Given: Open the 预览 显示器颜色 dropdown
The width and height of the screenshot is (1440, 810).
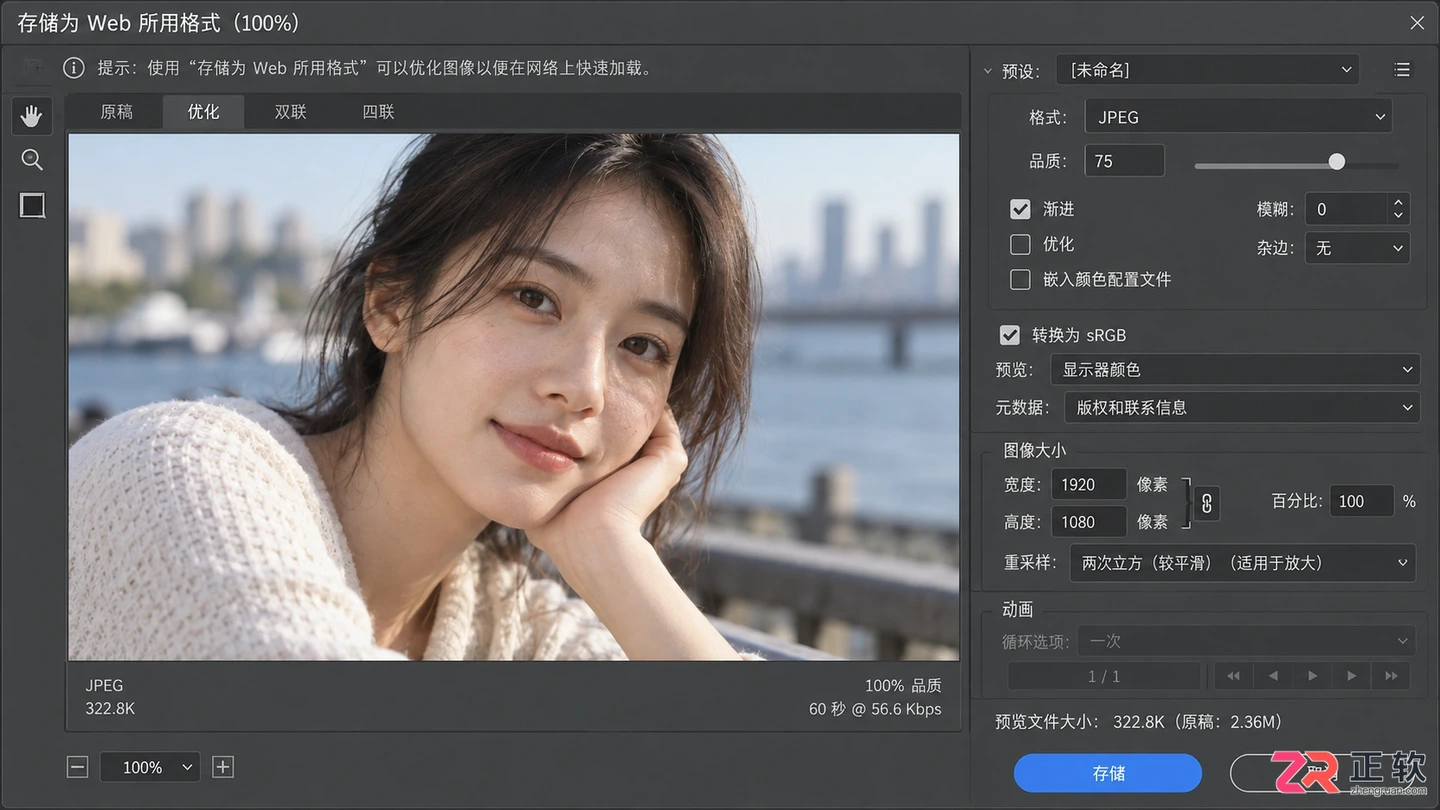Looking at the screenshot, I should point(1235,370).
